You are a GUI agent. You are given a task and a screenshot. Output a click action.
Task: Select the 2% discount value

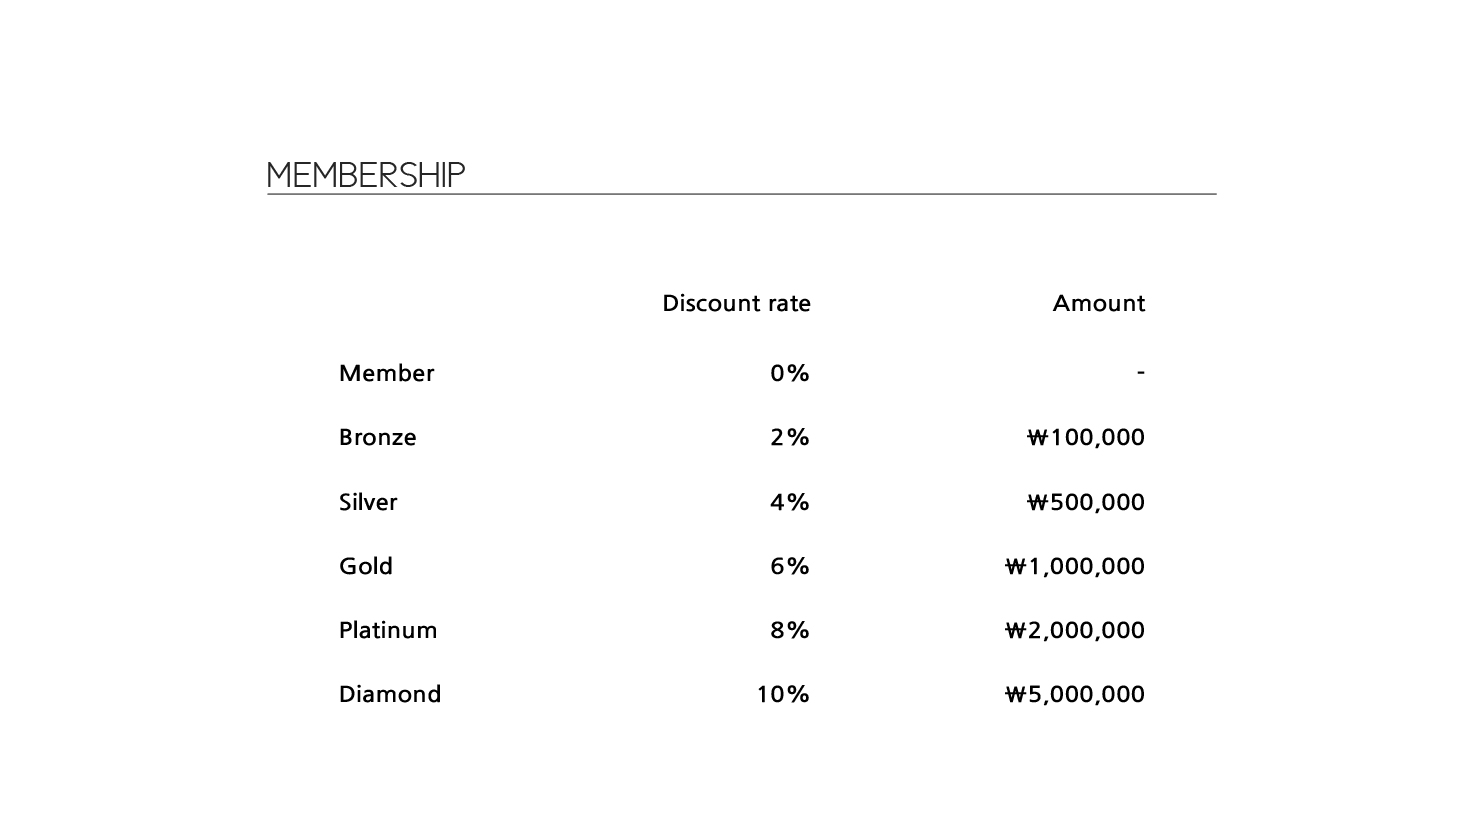point(789,437)
